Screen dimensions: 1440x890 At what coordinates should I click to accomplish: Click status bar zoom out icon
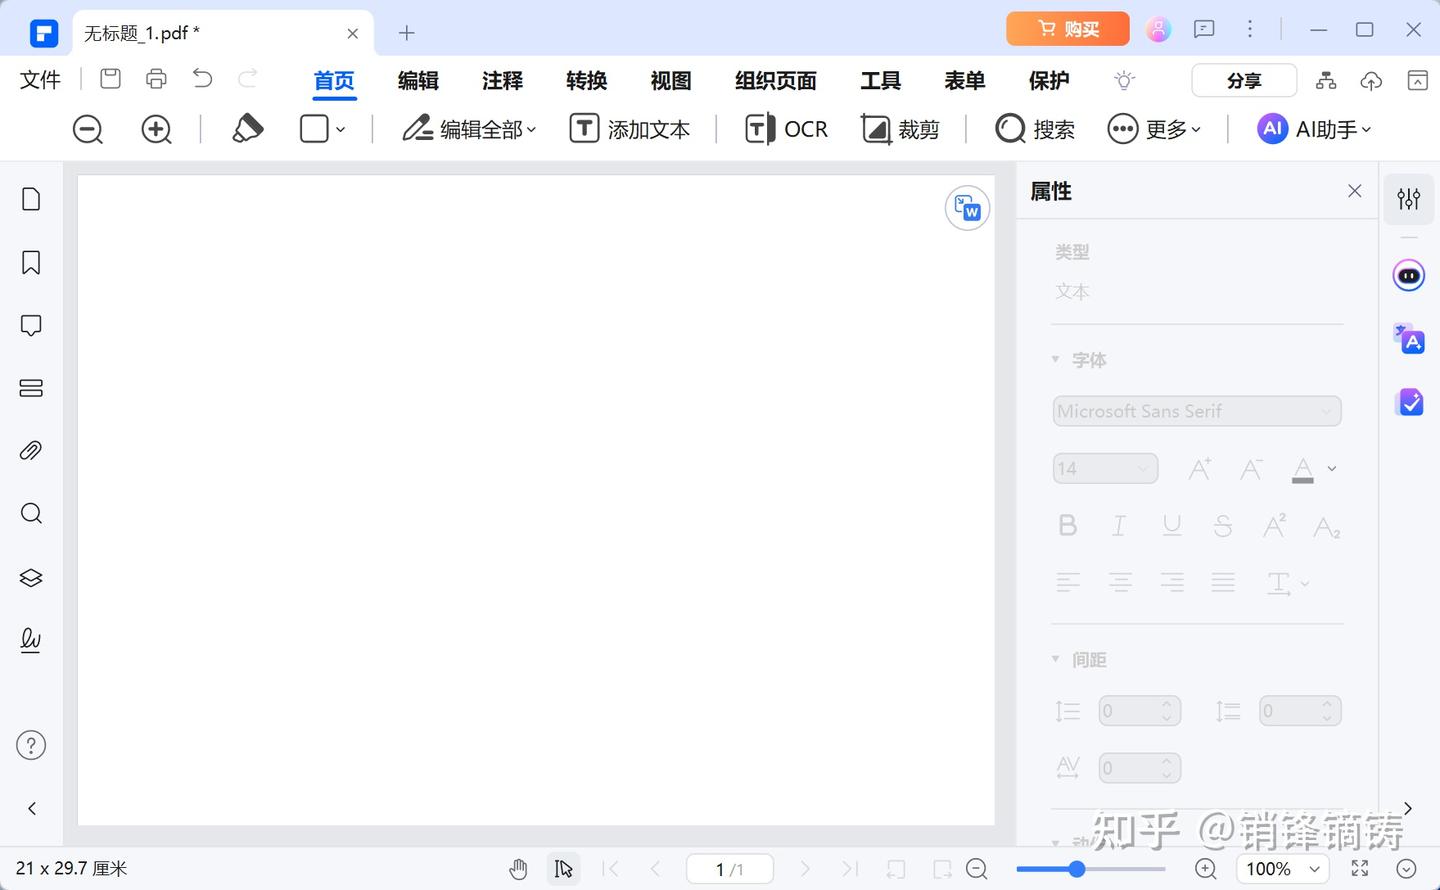[977, 869]
